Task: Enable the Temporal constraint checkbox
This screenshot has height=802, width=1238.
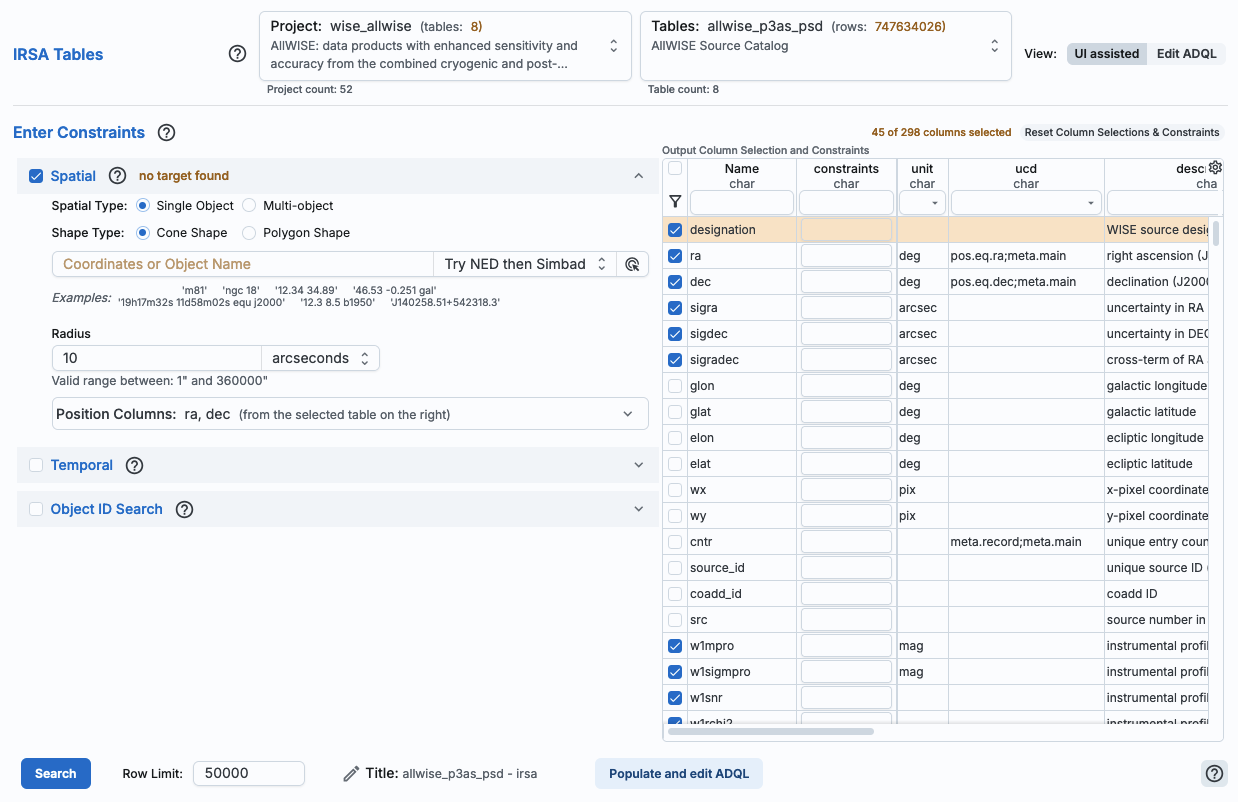Action: [36, 465]
